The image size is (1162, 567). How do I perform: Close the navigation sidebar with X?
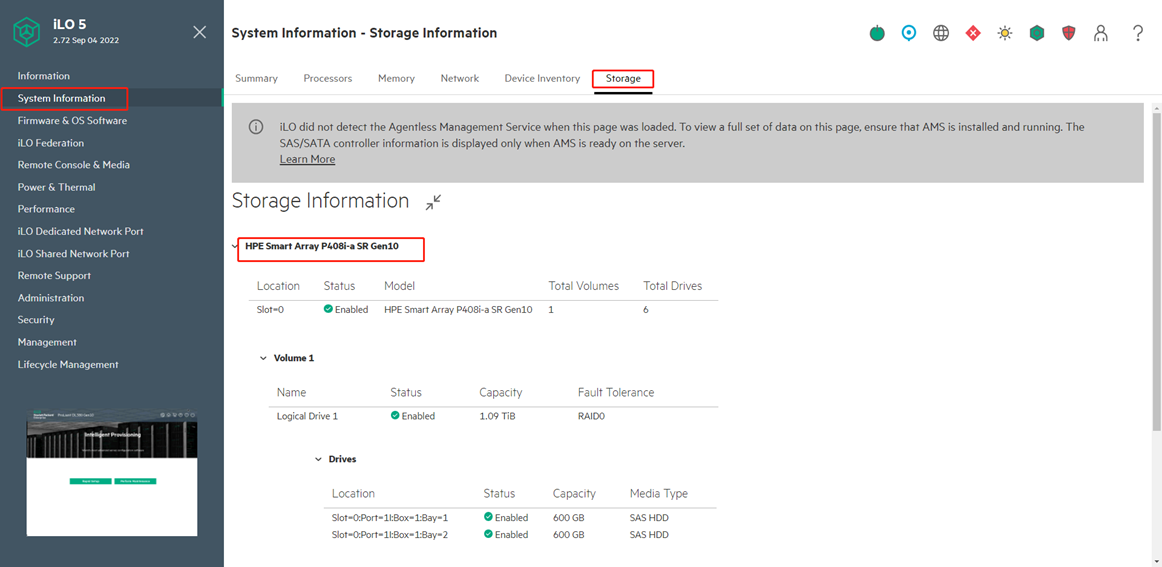[200, 32]
